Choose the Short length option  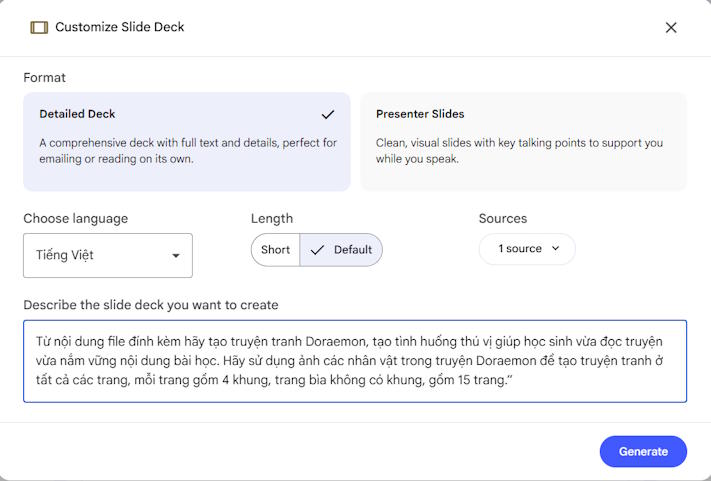click(x=275, y=250)
